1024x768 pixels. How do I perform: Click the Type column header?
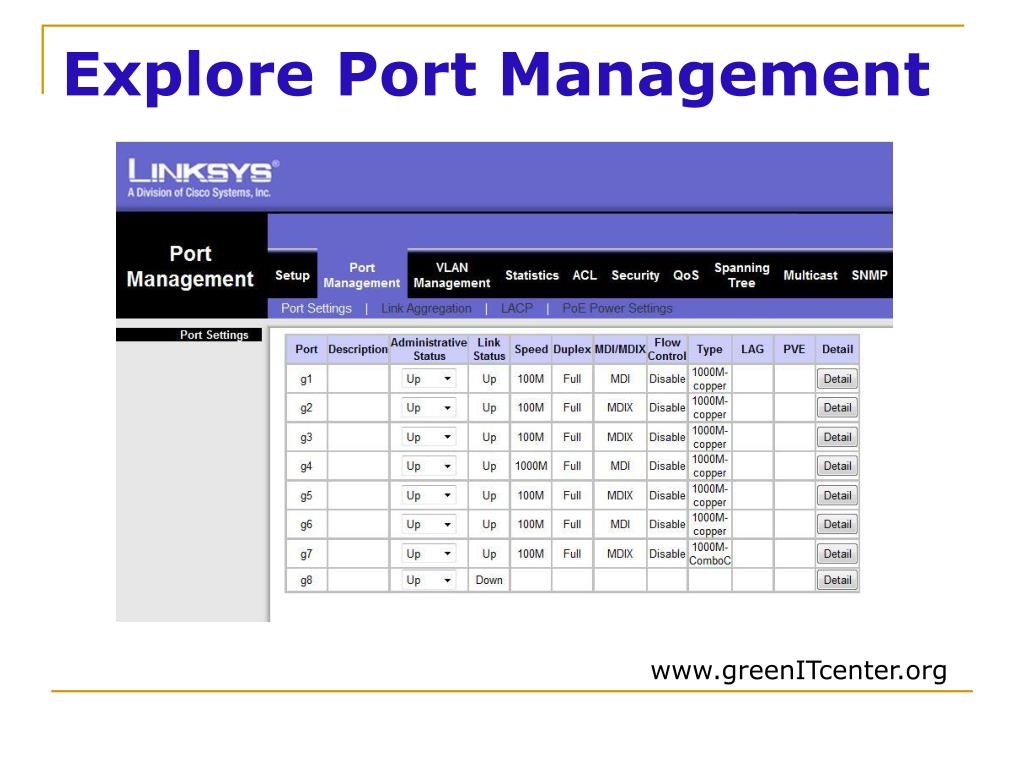709,349
